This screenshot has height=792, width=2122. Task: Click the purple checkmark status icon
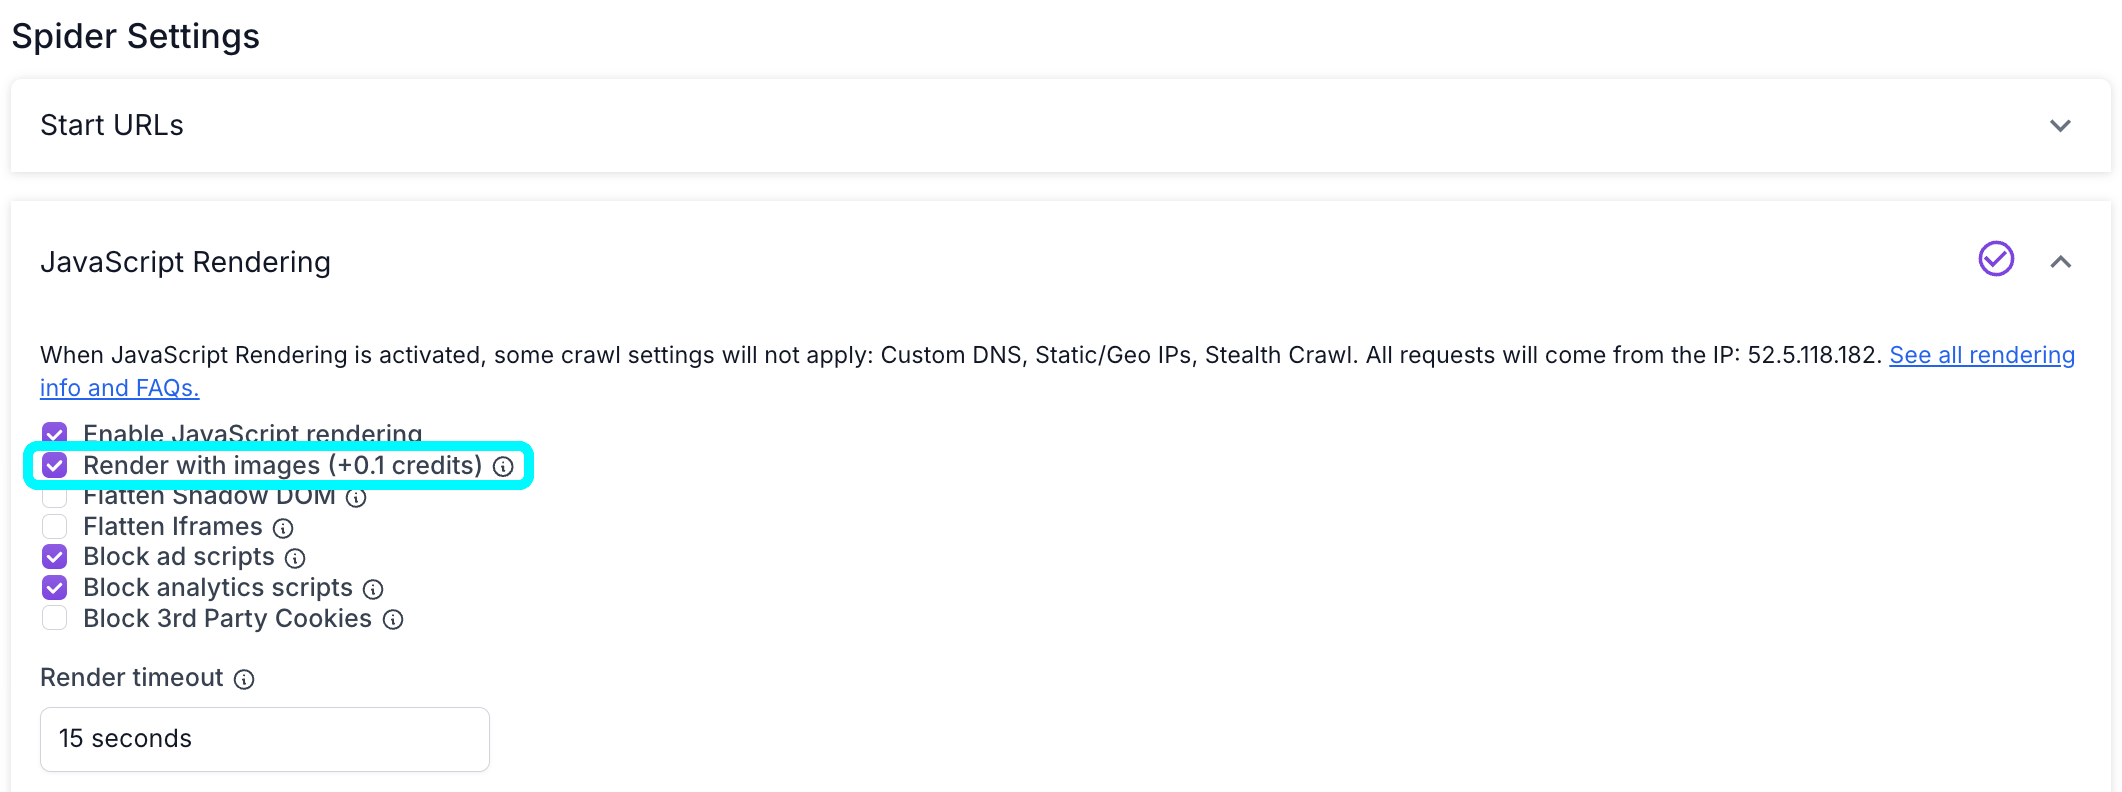(x=1996, y=259)
